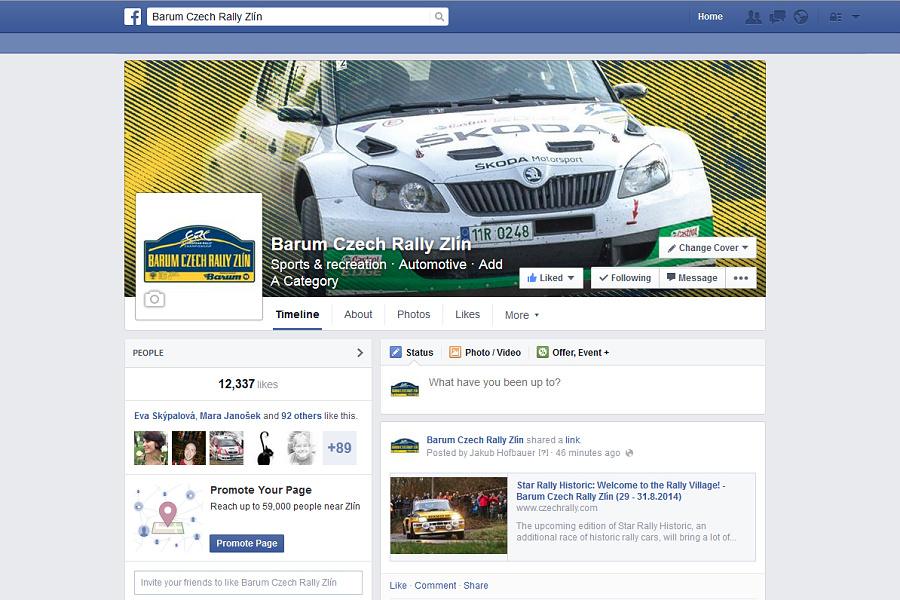Screen dimensions: 900x600
Task: Toggle the Following button
Action: pyautogui.click(x=625, y=278)
